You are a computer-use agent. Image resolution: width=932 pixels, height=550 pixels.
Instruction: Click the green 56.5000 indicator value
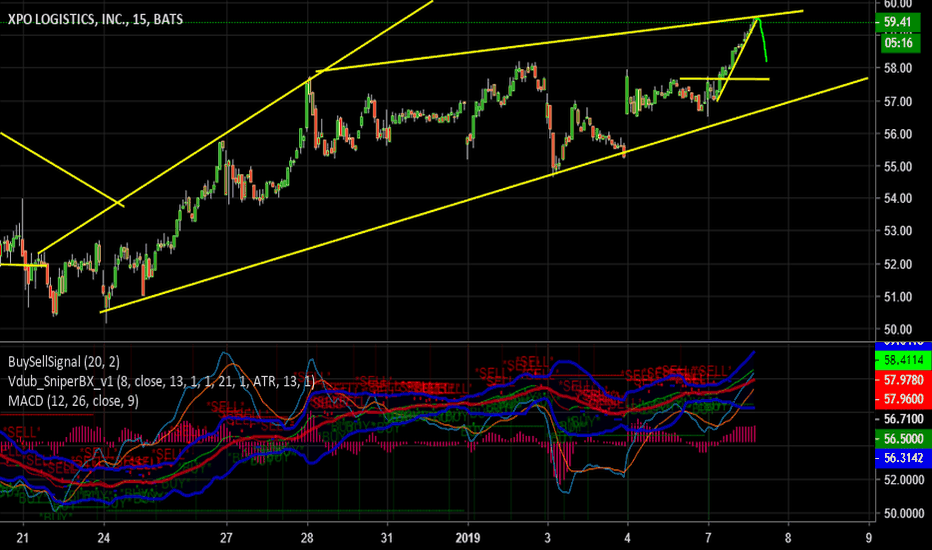tap(903, 439)
